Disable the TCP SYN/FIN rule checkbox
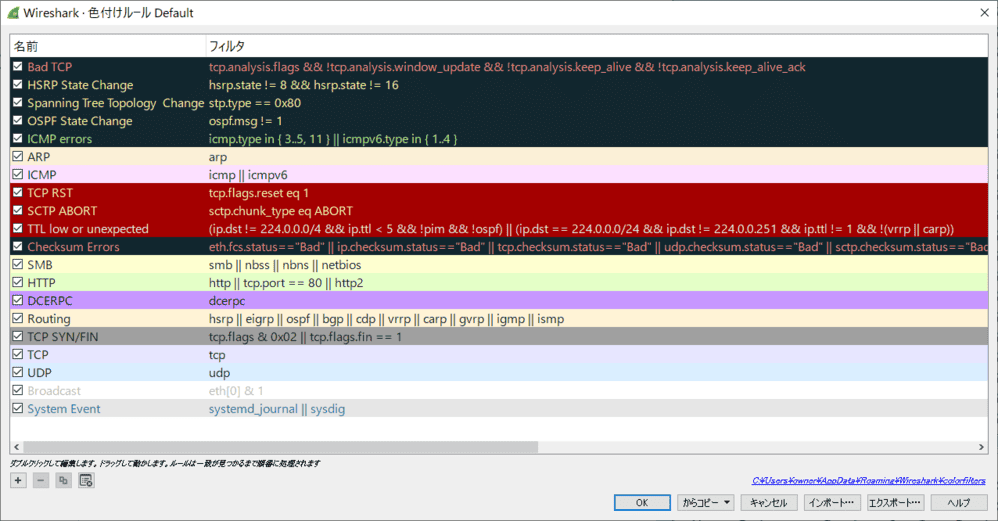 click(x=18, y=337)
